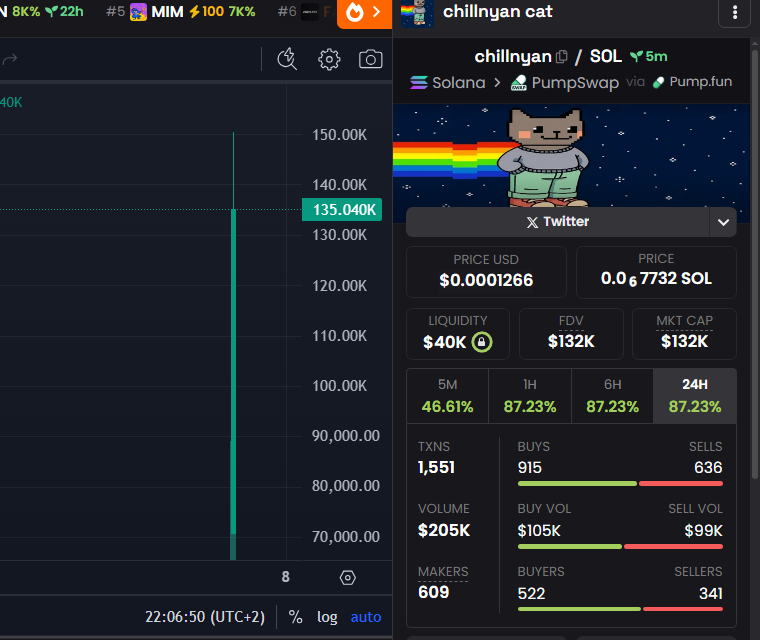Click the 150.00K price axis label
The image size is (760, 640).
pyautogui.click(x=339, y=135)
